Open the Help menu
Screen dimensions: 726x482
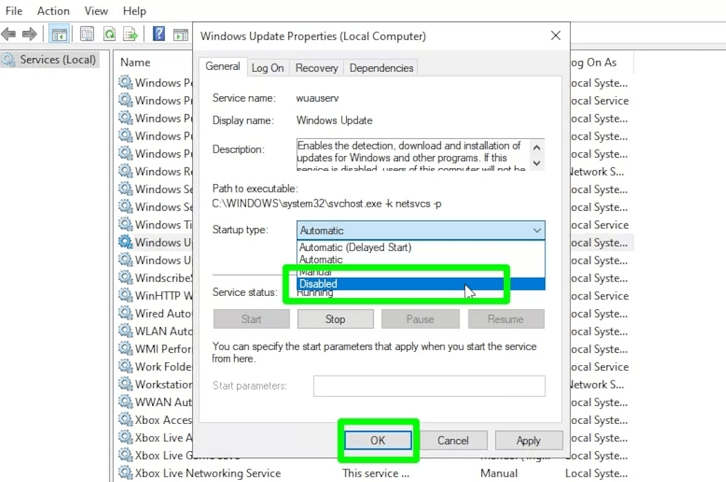click(134, 11)
